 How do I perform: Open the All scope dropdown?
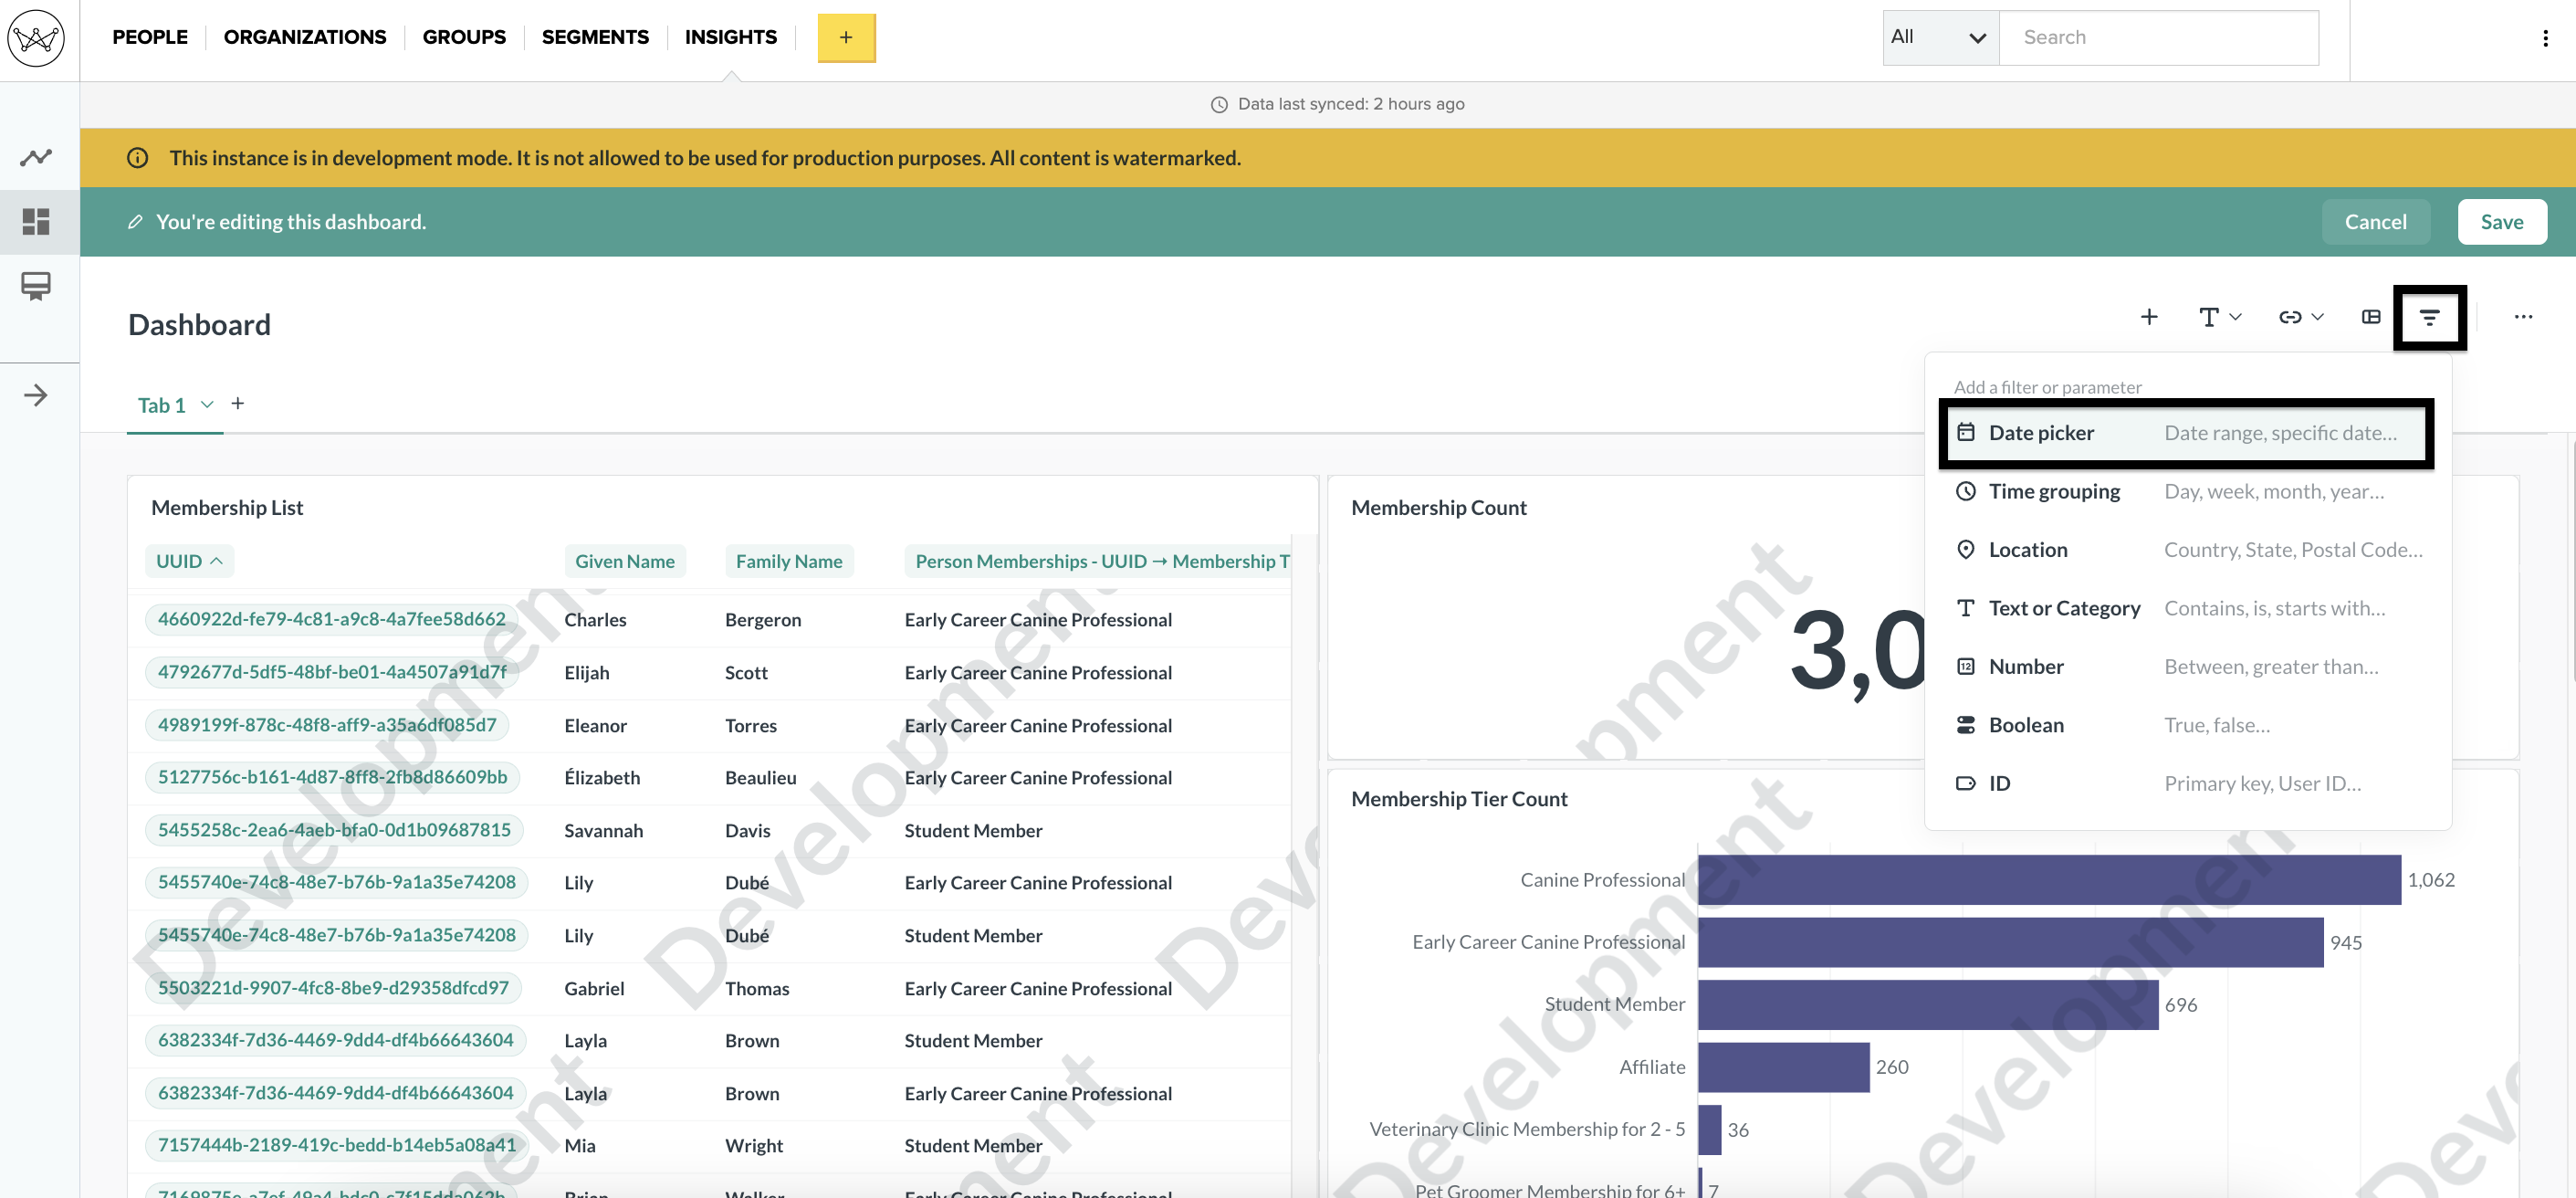tap(1940, 38)
